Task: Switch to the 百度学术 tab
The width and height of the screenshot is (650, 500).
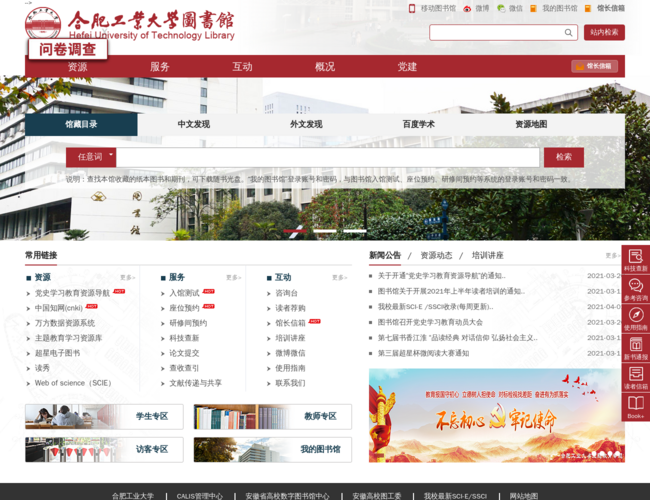Action: 419,124
